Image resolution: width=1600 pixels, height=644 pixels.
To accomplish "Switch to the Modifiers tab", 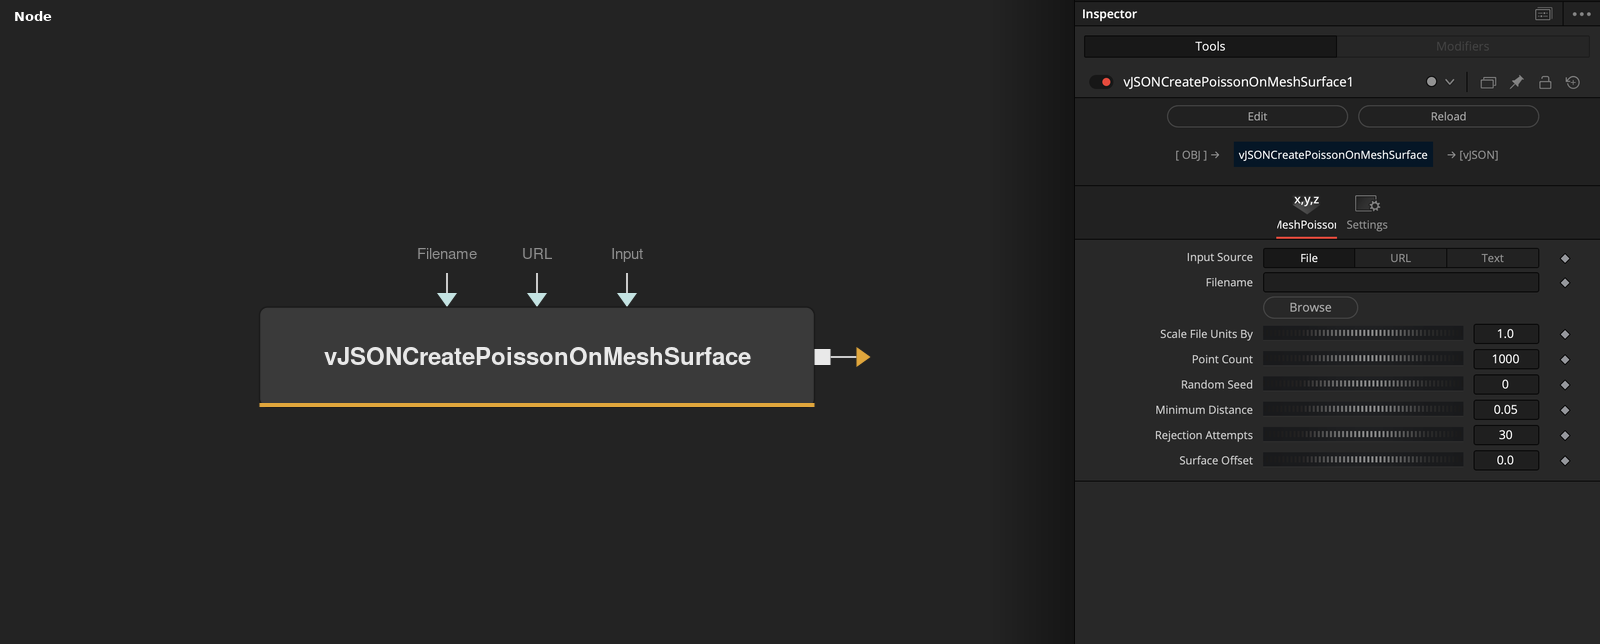I will pos(1463,46).
